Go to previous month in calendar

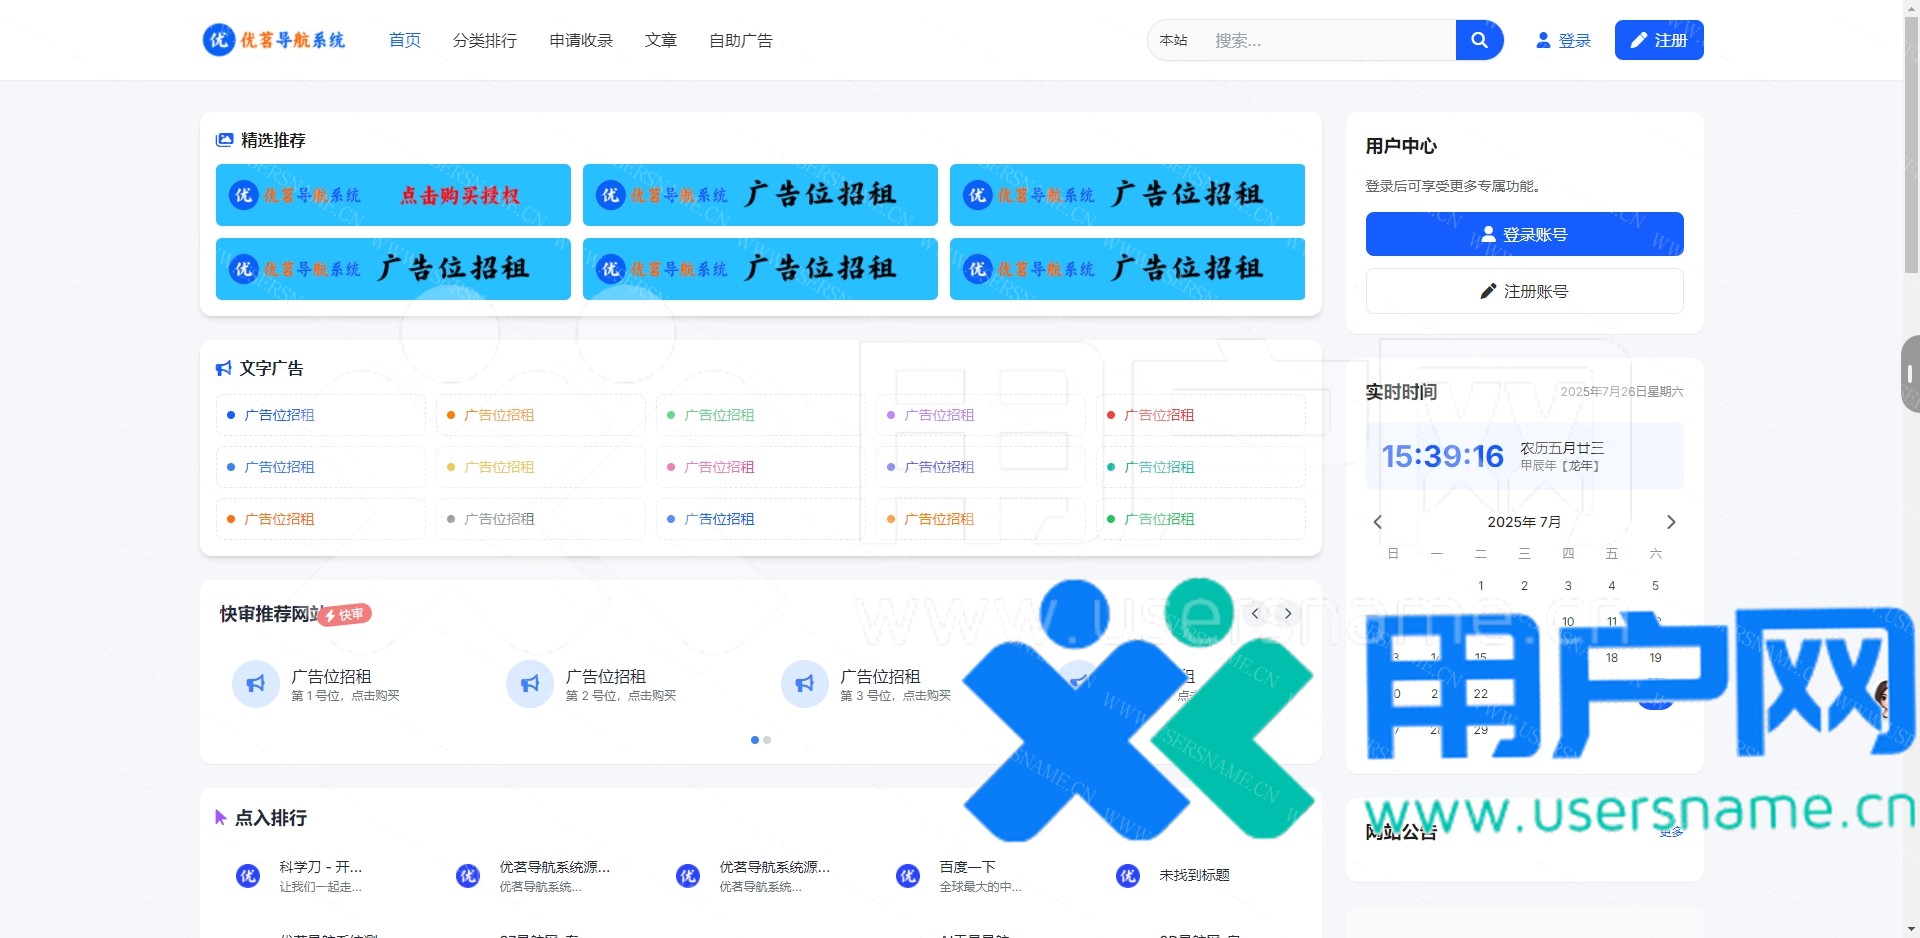point(1378,522)
